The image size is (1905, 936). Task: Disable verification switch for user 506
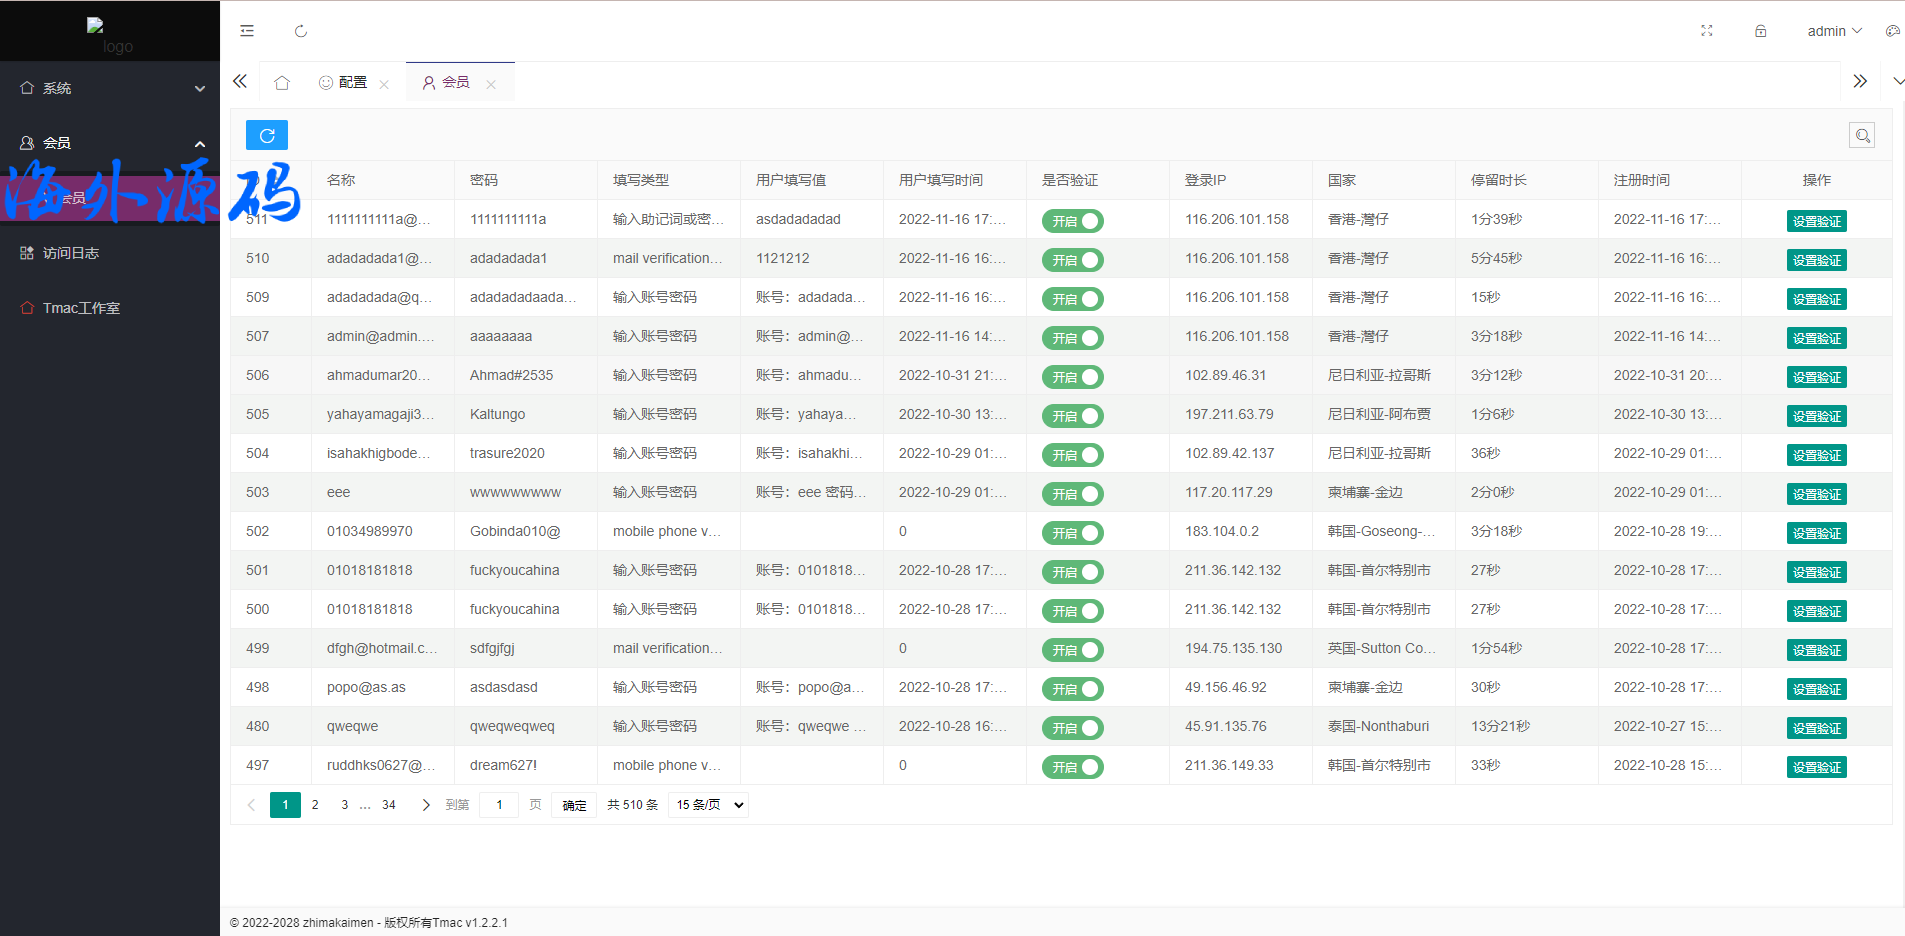[x=1072, y=377]
